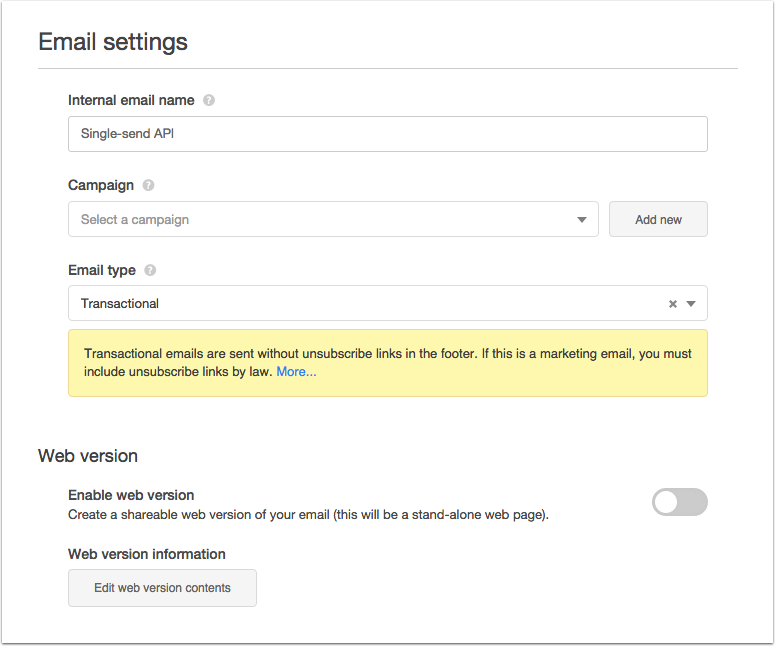Click the Campaign field label

pos(101,185)
